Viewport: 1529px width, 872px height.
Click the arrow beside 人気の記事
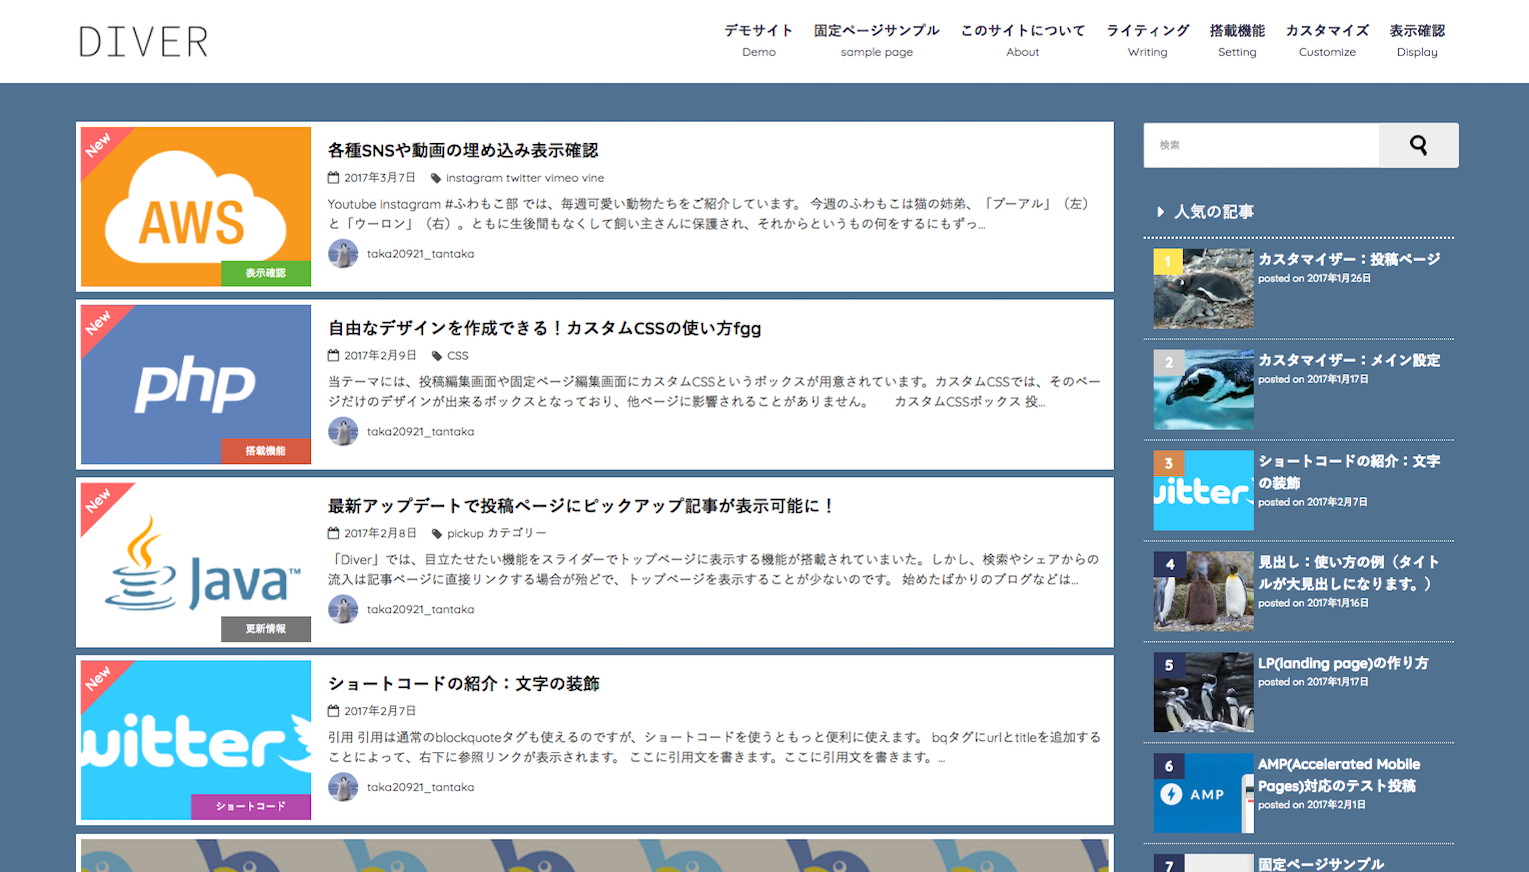point(1160,212)
